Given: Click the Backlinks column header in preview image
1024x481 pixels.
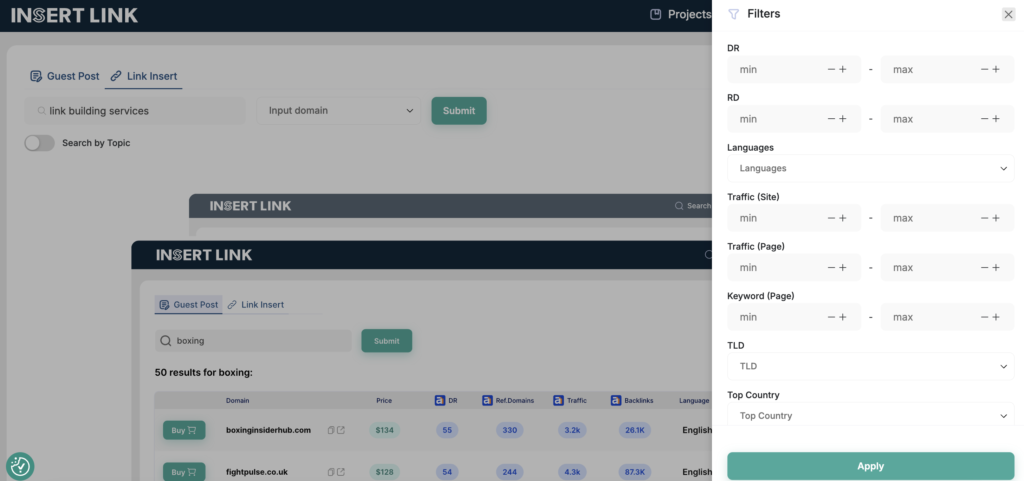Looking at the screenshot, I should point(632,401).
